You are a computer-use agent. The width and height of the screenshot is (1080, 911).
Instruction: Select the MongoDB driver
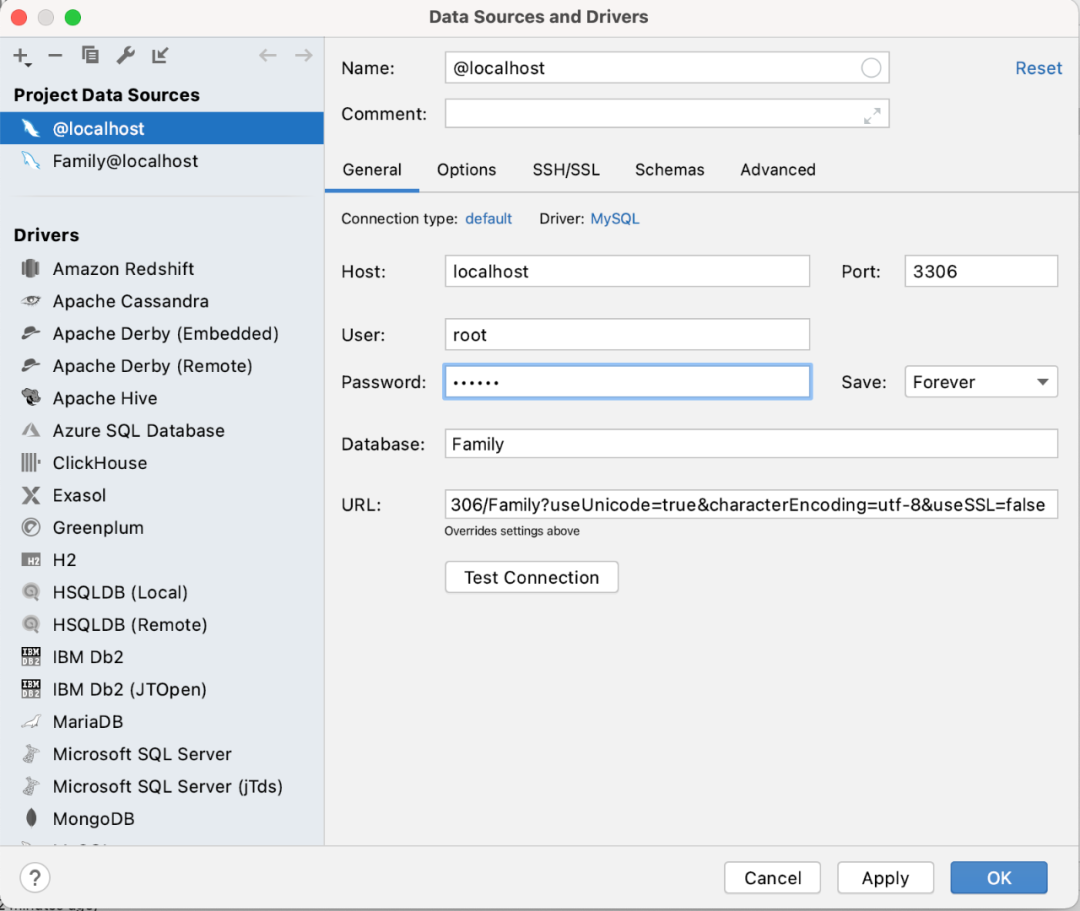pos(93,819)
